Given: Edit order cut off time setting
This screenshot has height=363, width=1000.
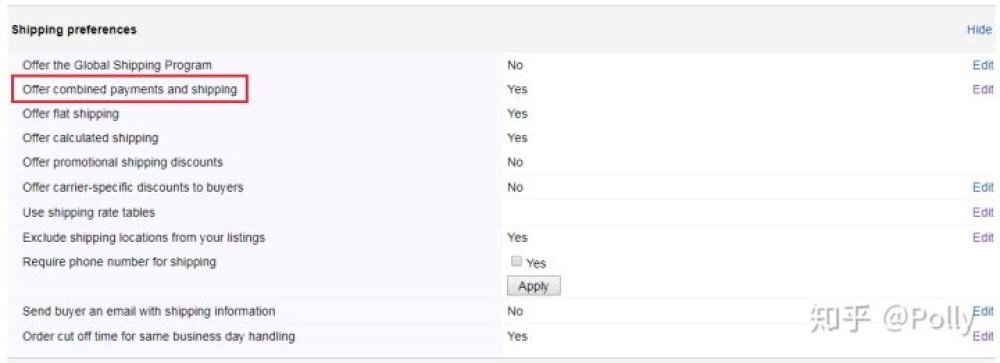Looking at the screenshot, I should click(x=983, y=336).
